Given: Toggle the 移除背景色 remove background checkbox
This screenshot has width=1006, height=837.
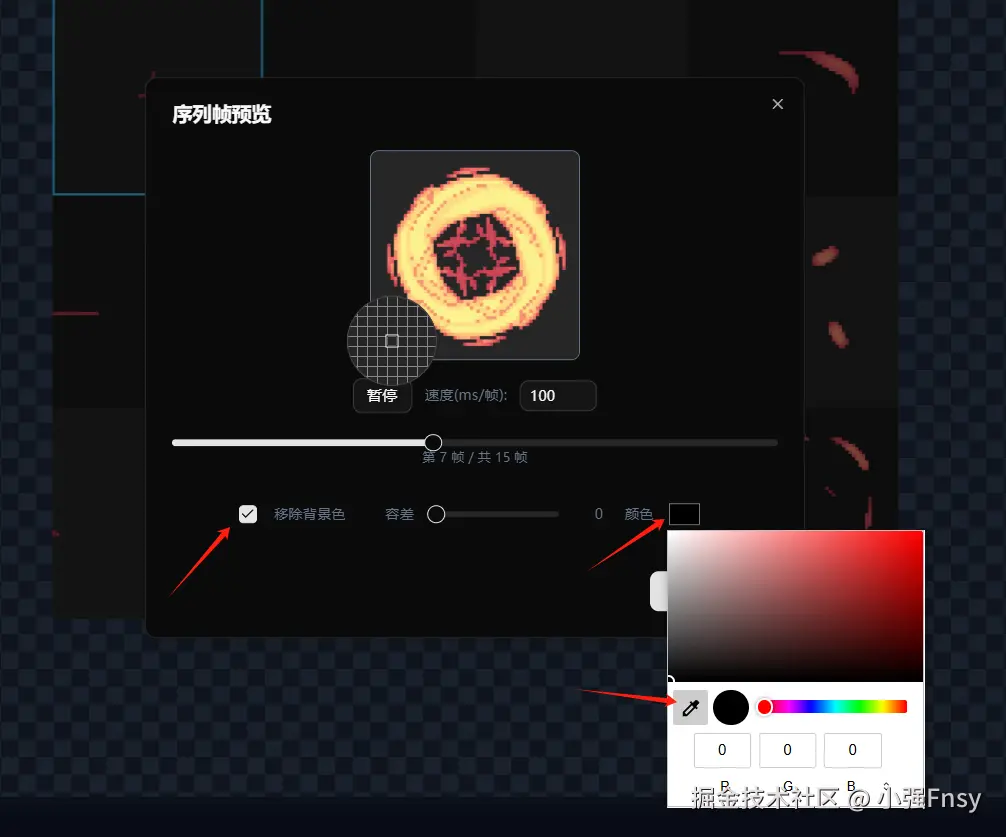Looking at the screenshot, I should pos(248,514).
